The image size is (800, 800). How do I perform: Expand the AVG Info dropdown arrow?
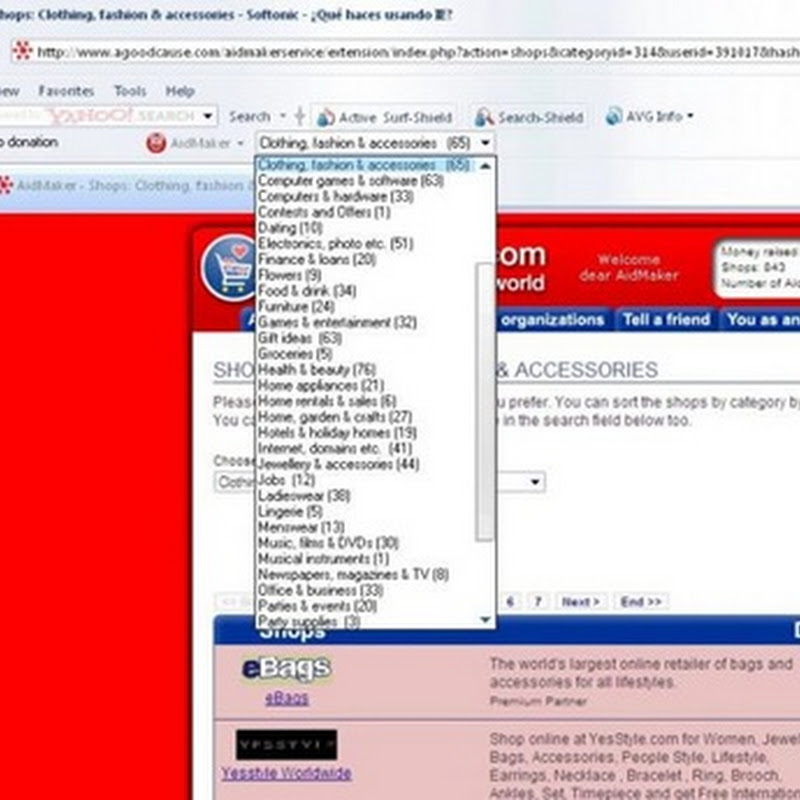(x=690, y=116)
